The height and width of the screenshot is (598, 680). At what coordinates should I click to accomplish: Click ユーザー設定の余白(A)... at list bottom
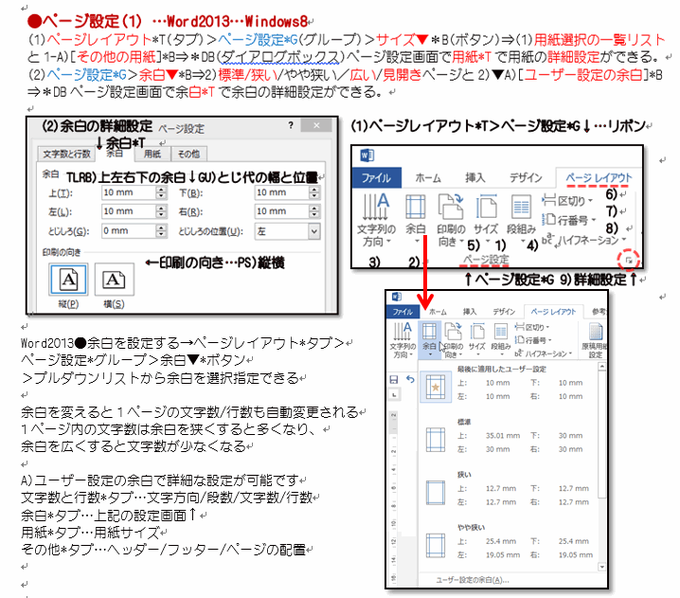pyautogui.click(x=473, y=580)
